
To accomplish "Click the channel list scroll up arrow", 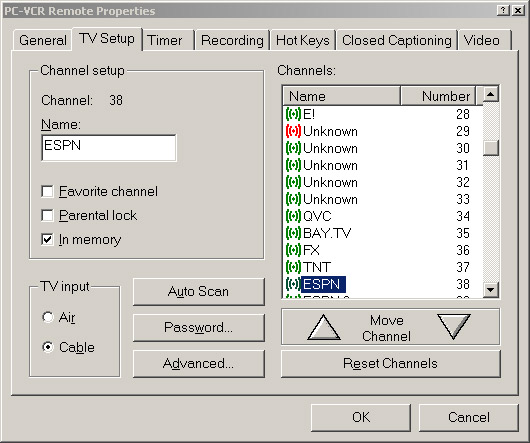I will click(491, 94).
